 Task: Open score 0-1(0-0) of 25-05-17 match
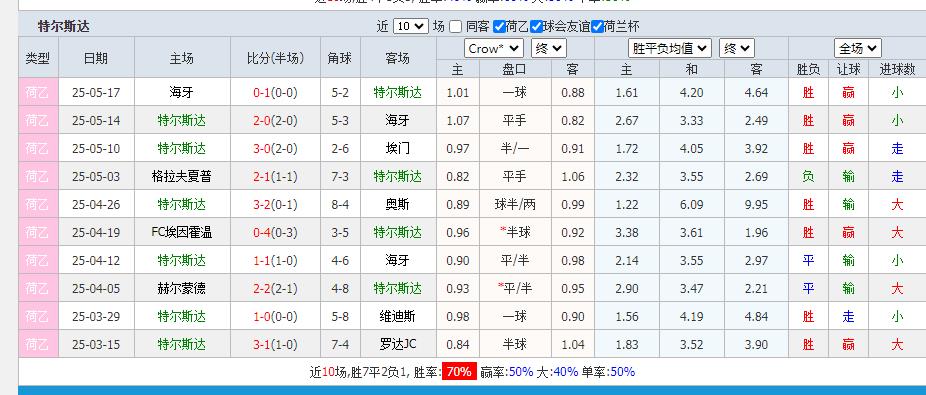click(x=275, y=93)
